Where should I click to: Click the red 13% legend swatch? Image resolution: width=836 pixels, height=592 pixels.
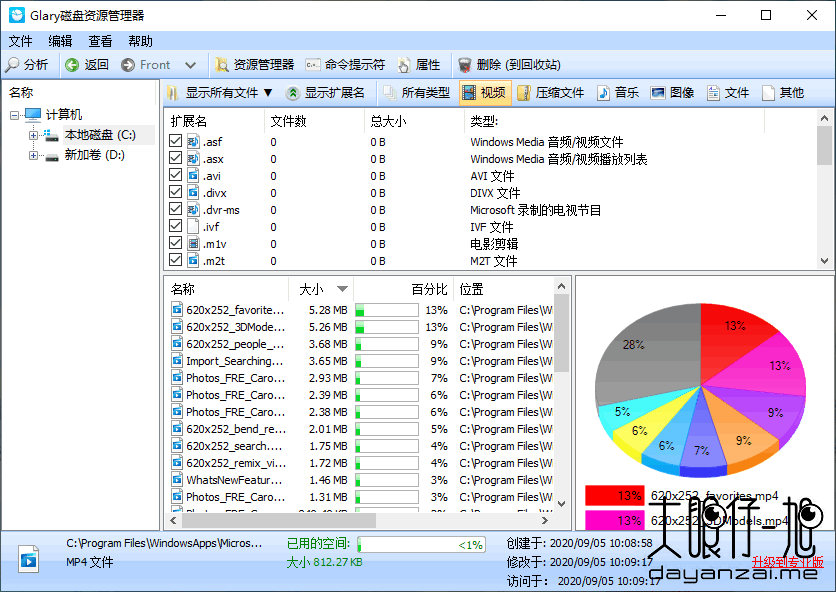[x=615, y=495]
